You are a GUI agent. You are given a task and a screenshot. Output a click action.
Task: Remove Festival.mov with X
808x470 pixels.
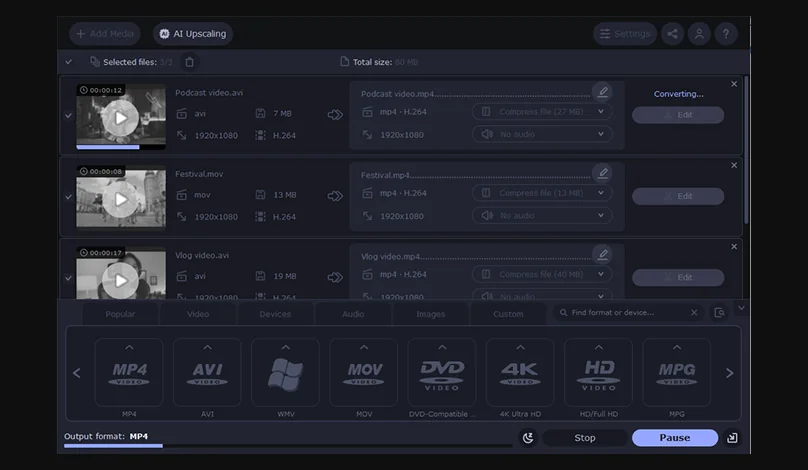point(734,165)
